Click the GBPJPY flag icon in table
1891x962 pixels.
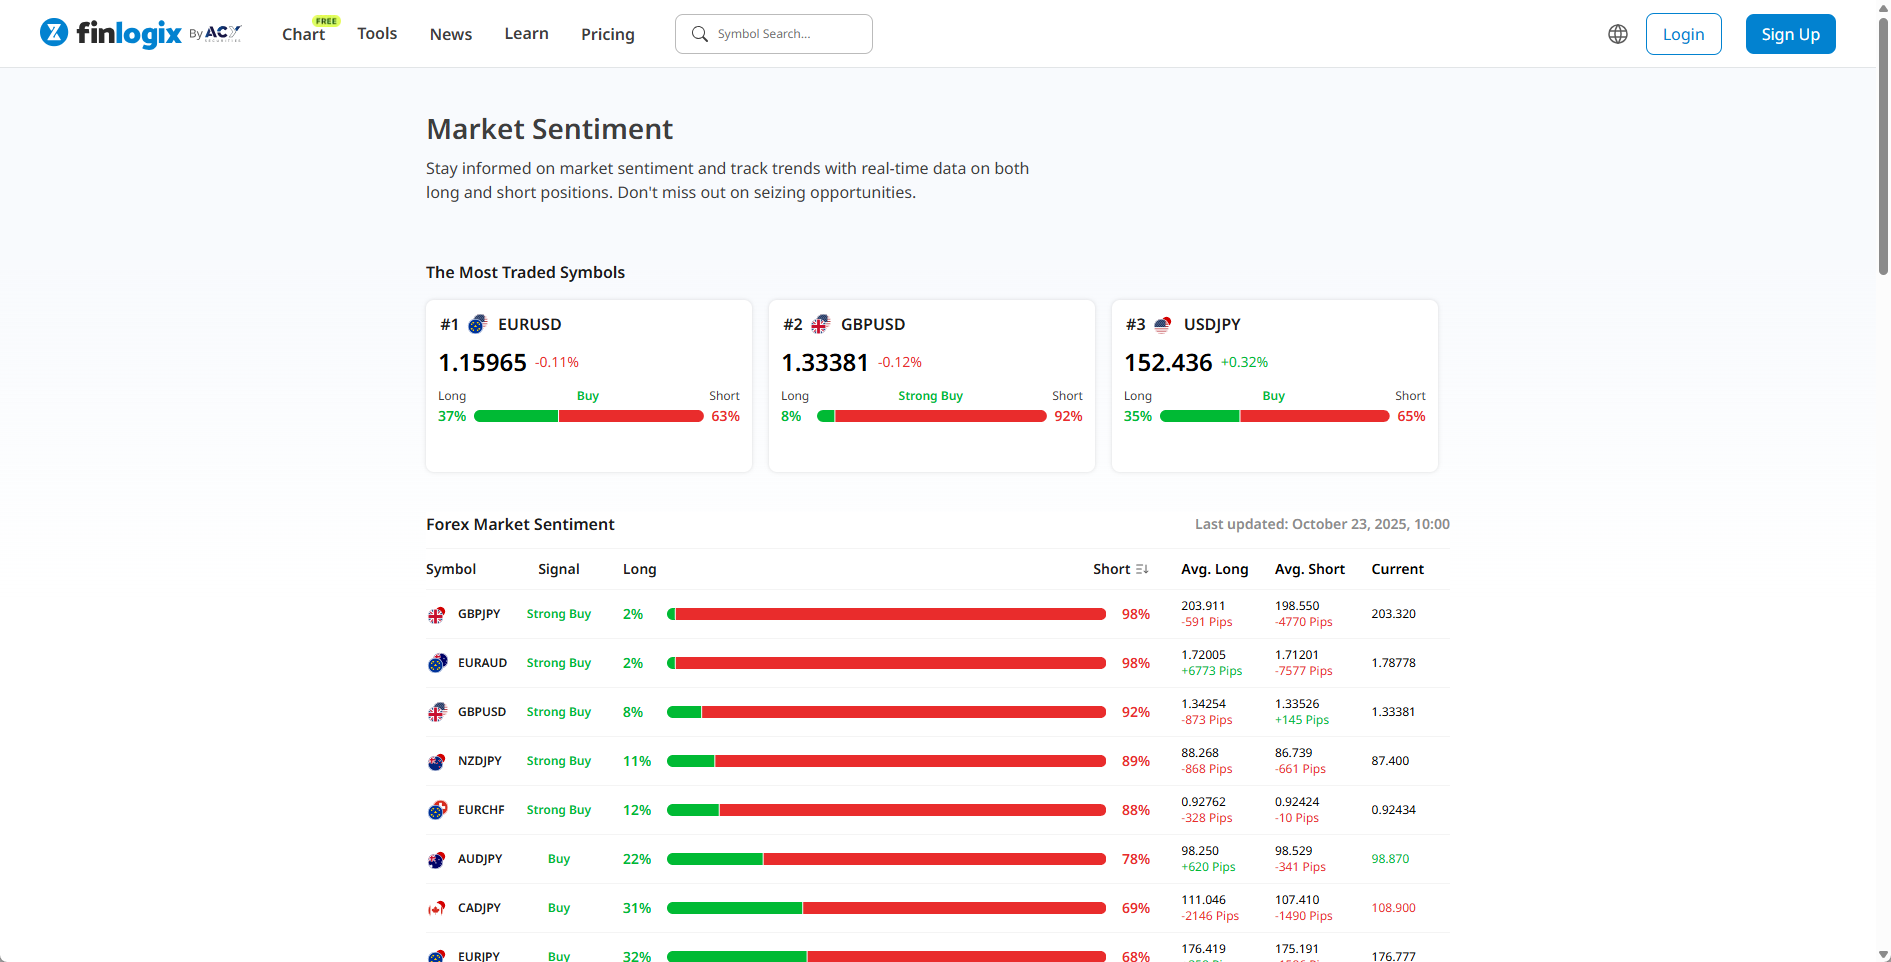tap(437, 615)
